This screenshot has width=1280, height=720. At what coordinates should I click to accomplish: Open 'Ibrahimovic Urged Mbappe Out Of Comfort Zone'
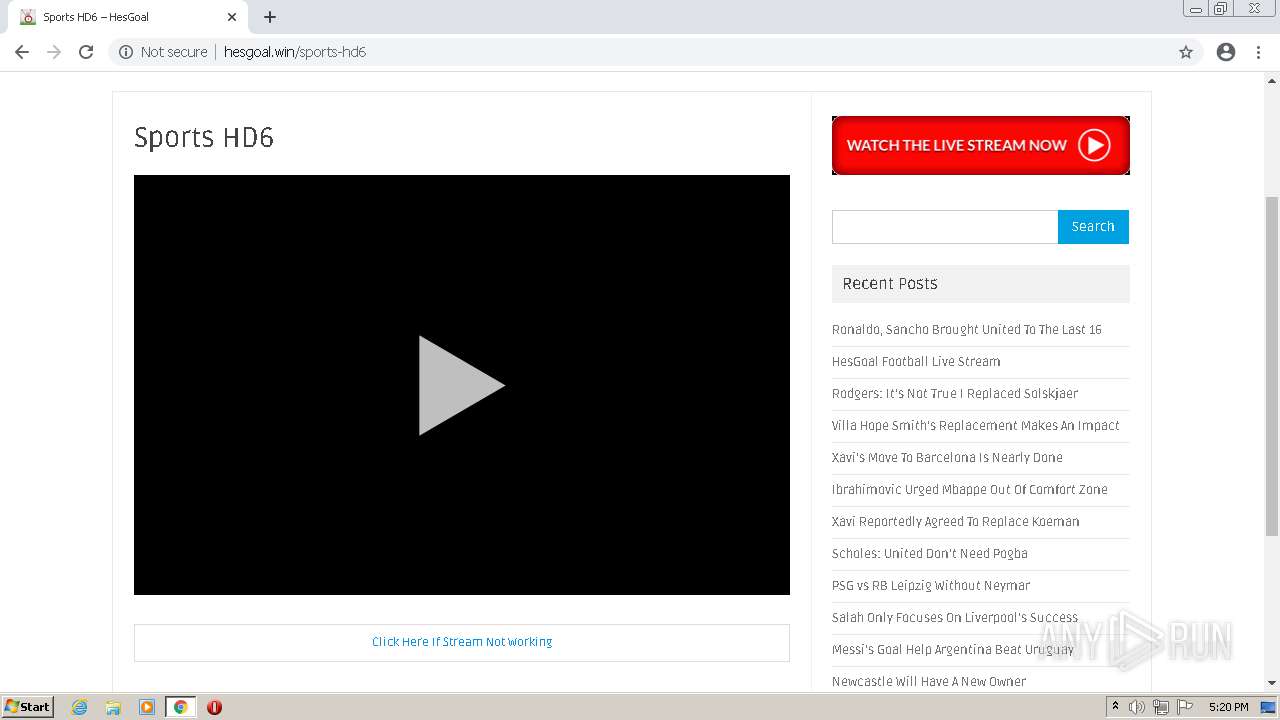[970, 489]
